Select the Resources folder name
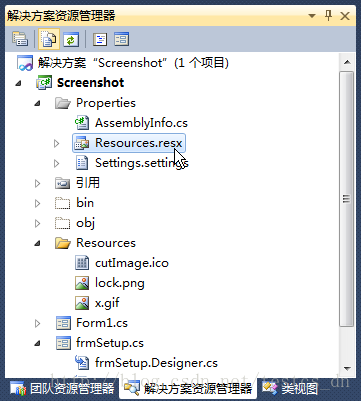 [106, 243]
